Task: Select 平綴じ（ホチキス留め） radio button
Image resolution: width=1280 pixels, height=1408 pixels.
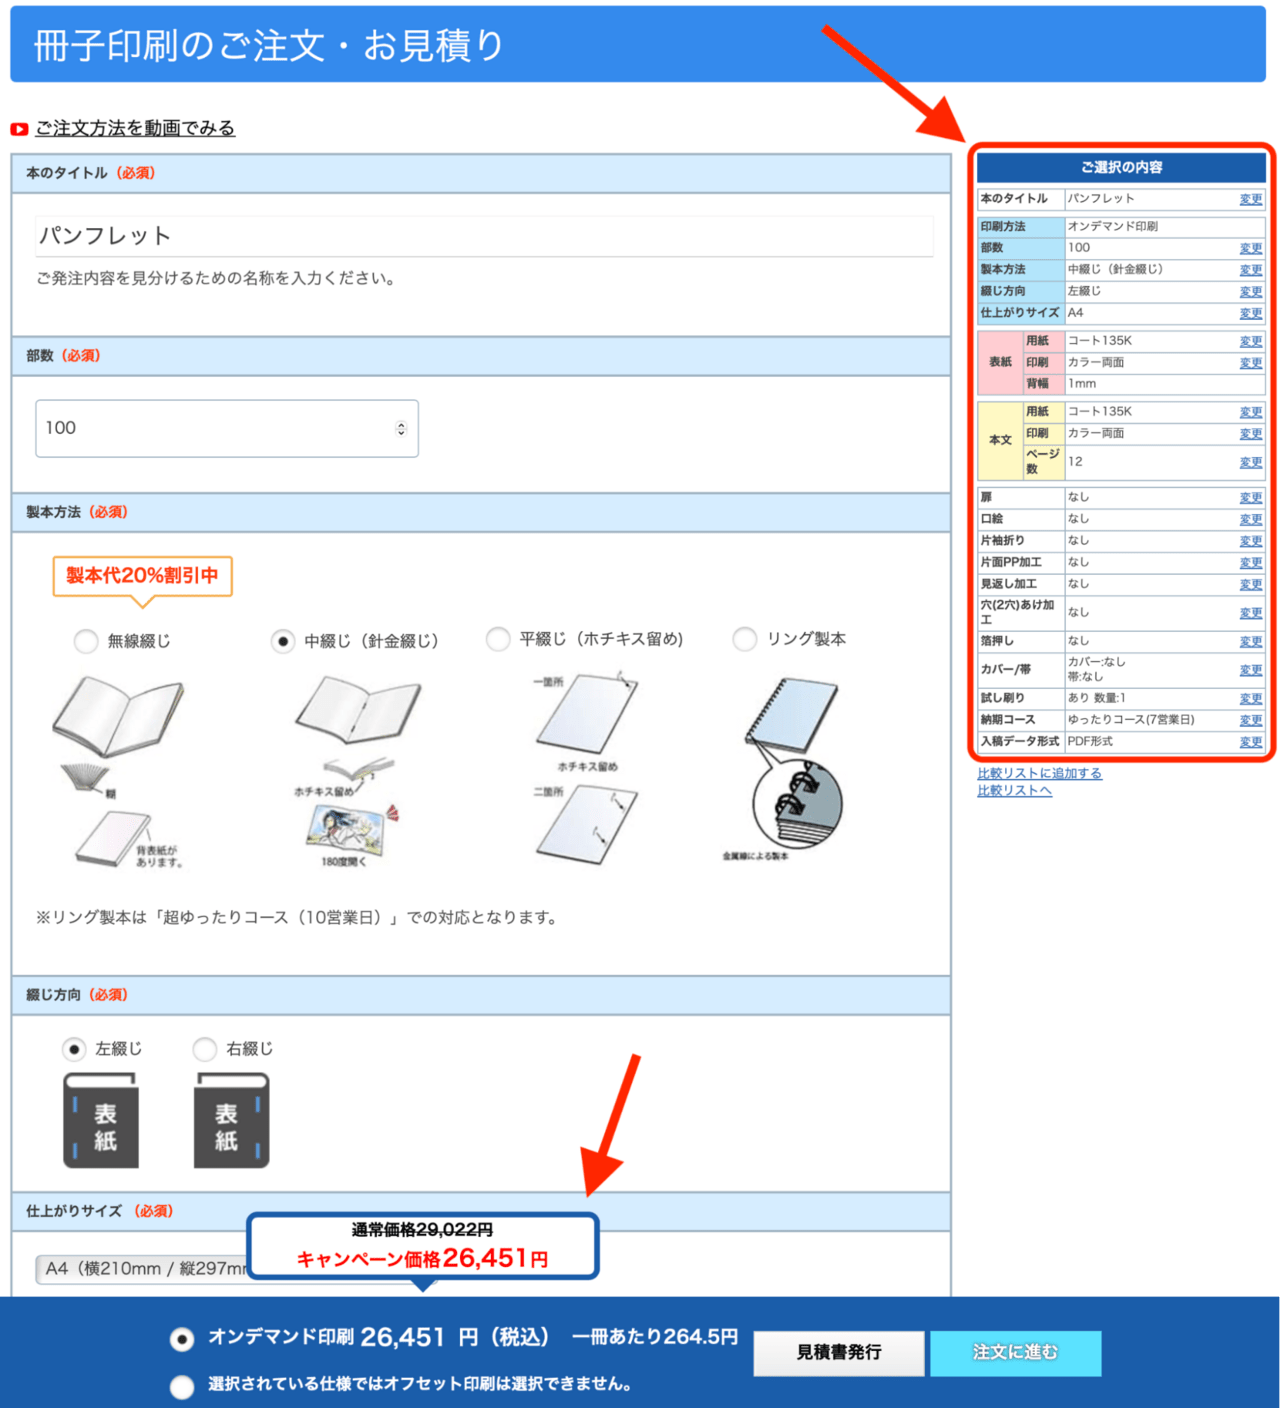Action: coord(498,639)
